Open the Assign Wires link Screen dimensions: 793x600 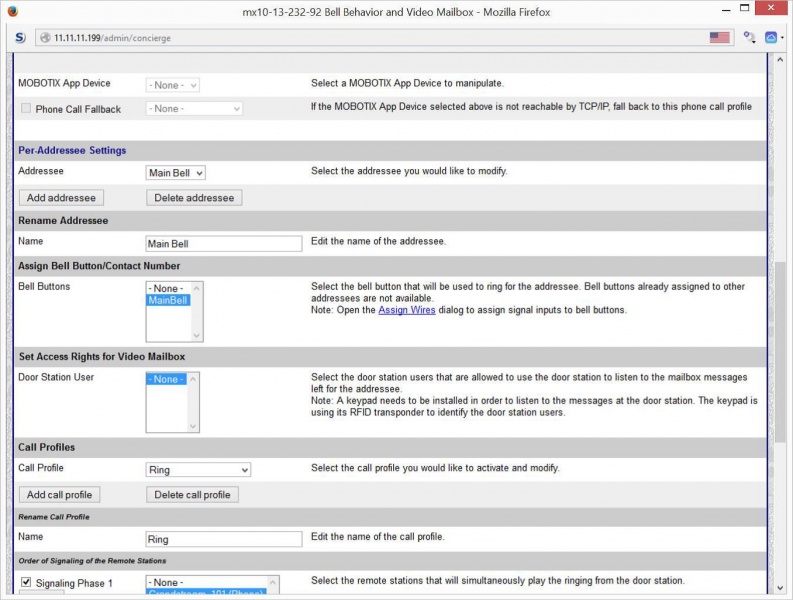tap(407, 310)
